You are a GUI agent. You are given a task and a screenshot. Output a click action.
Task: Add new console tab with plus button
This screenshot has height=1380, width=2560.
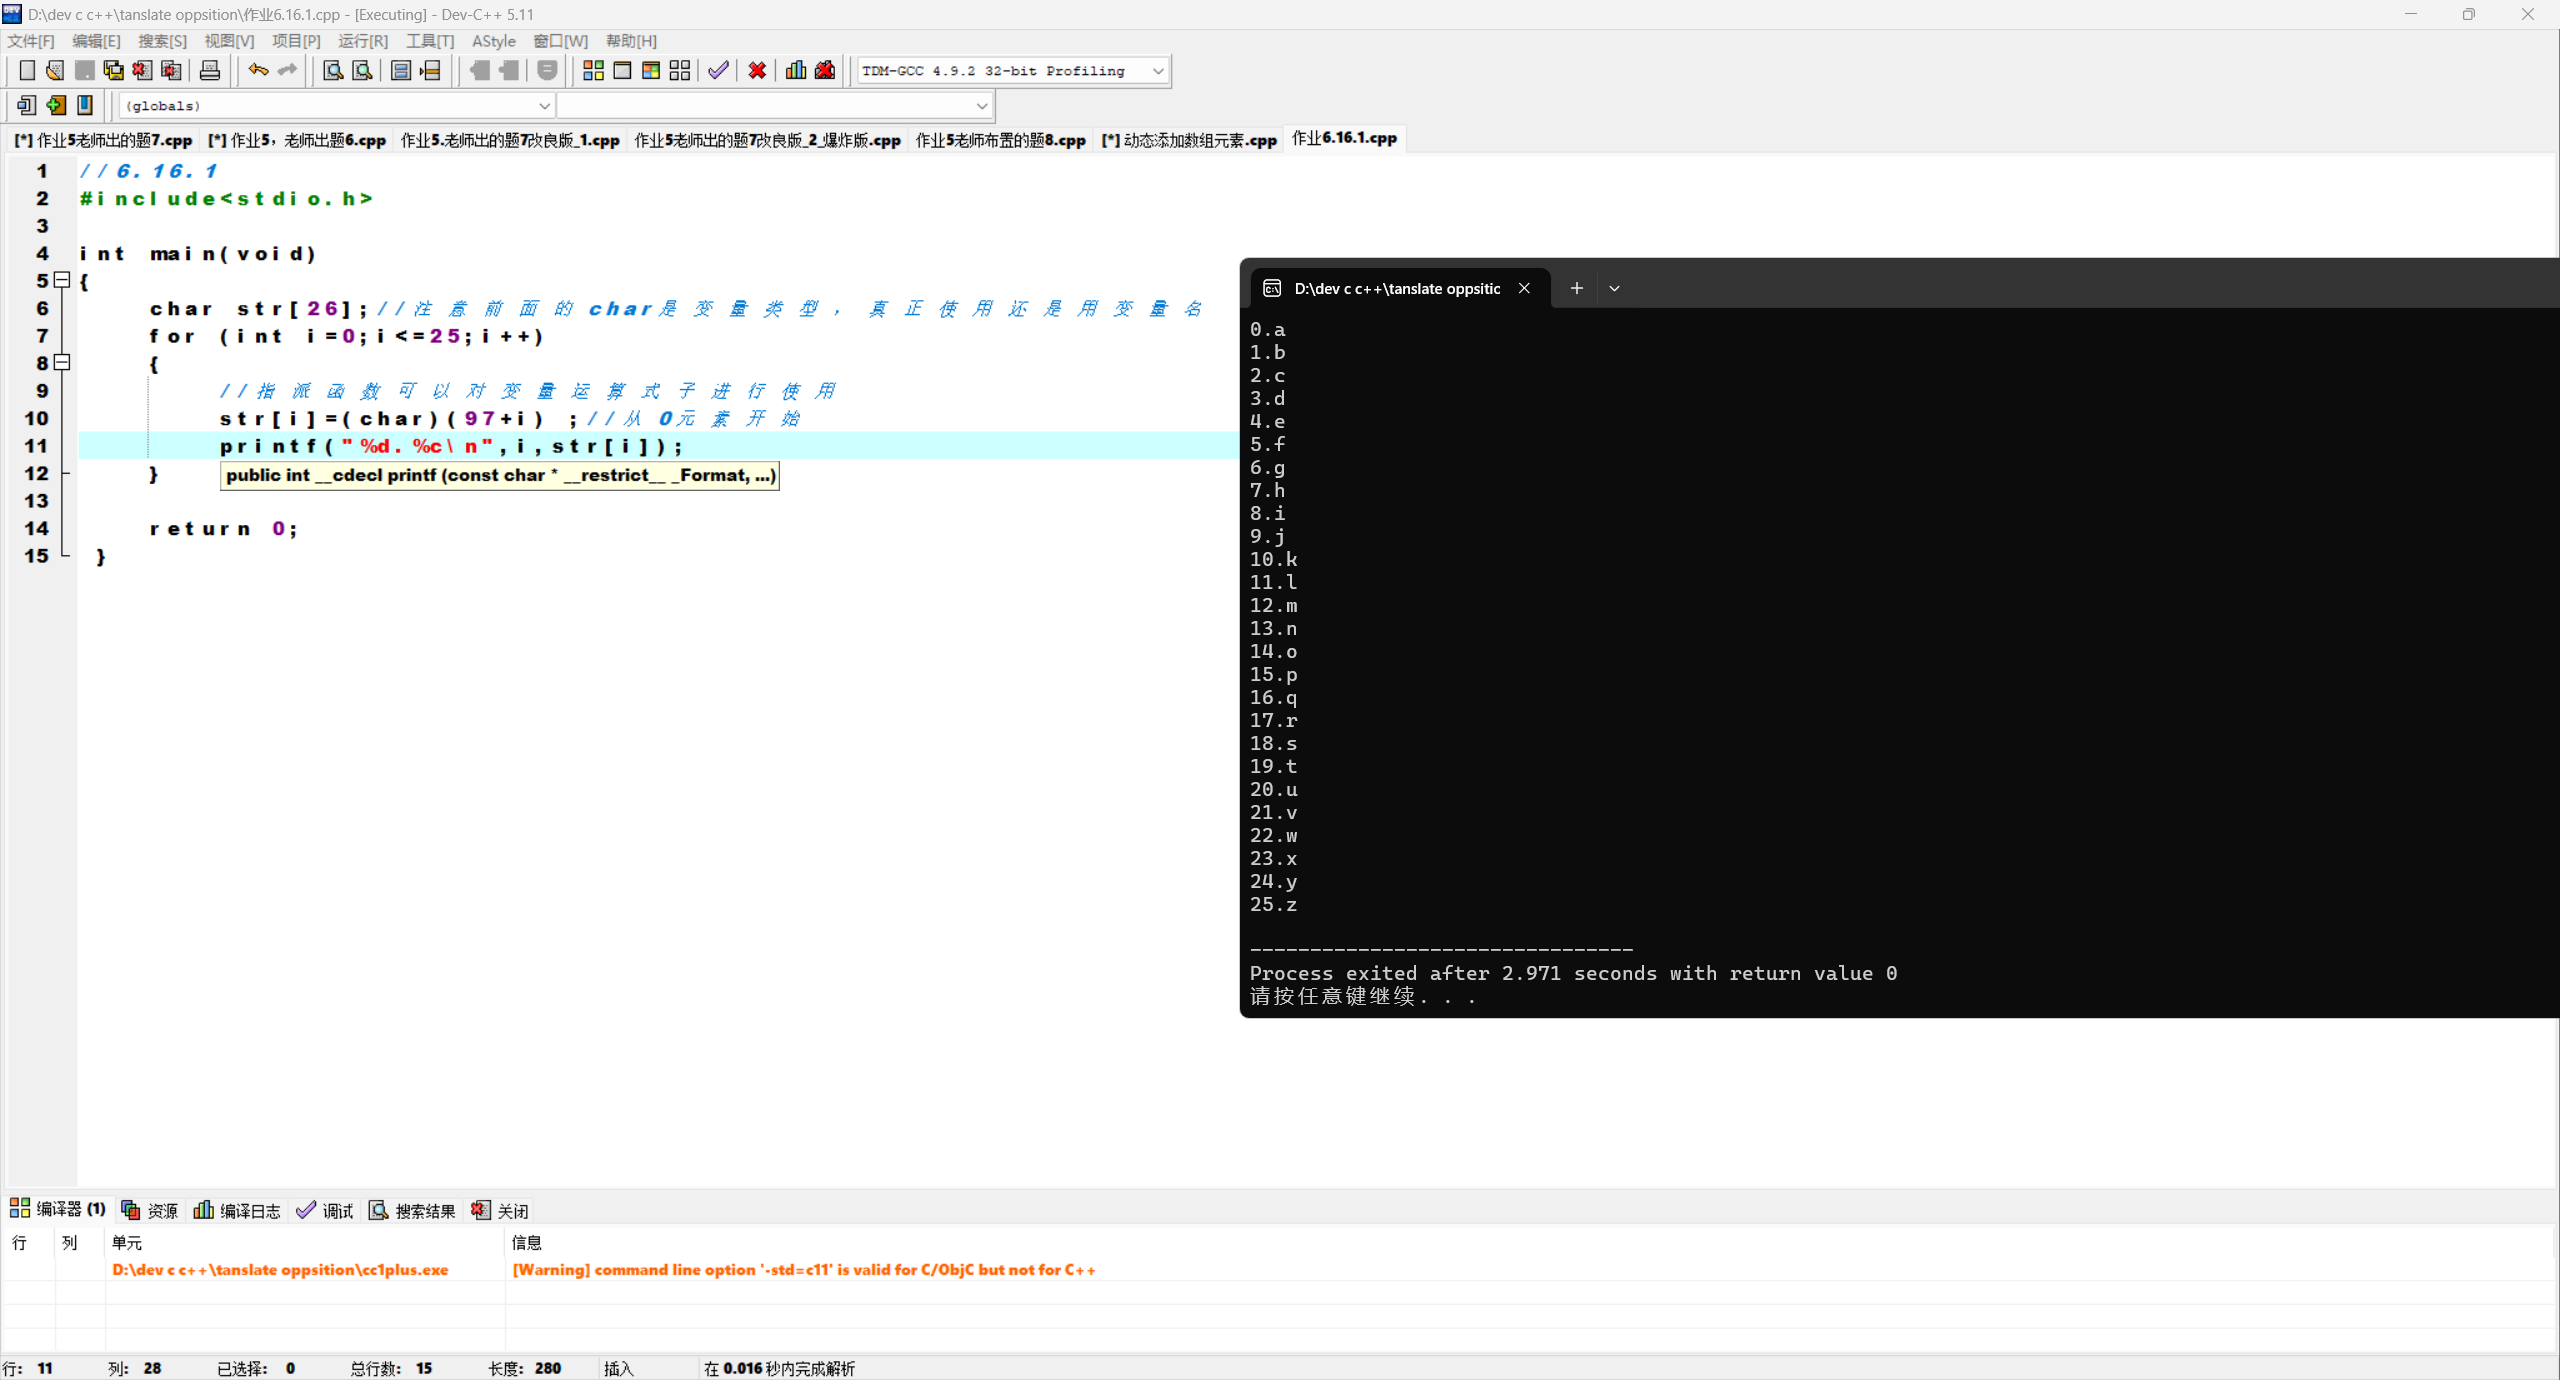1576,288
